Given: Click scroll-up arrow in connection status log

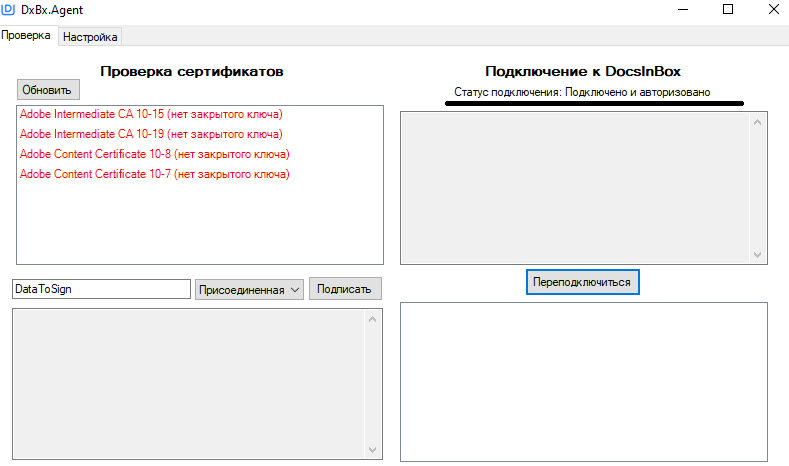Looking at the screenshot, I should (x=757, y=122).
